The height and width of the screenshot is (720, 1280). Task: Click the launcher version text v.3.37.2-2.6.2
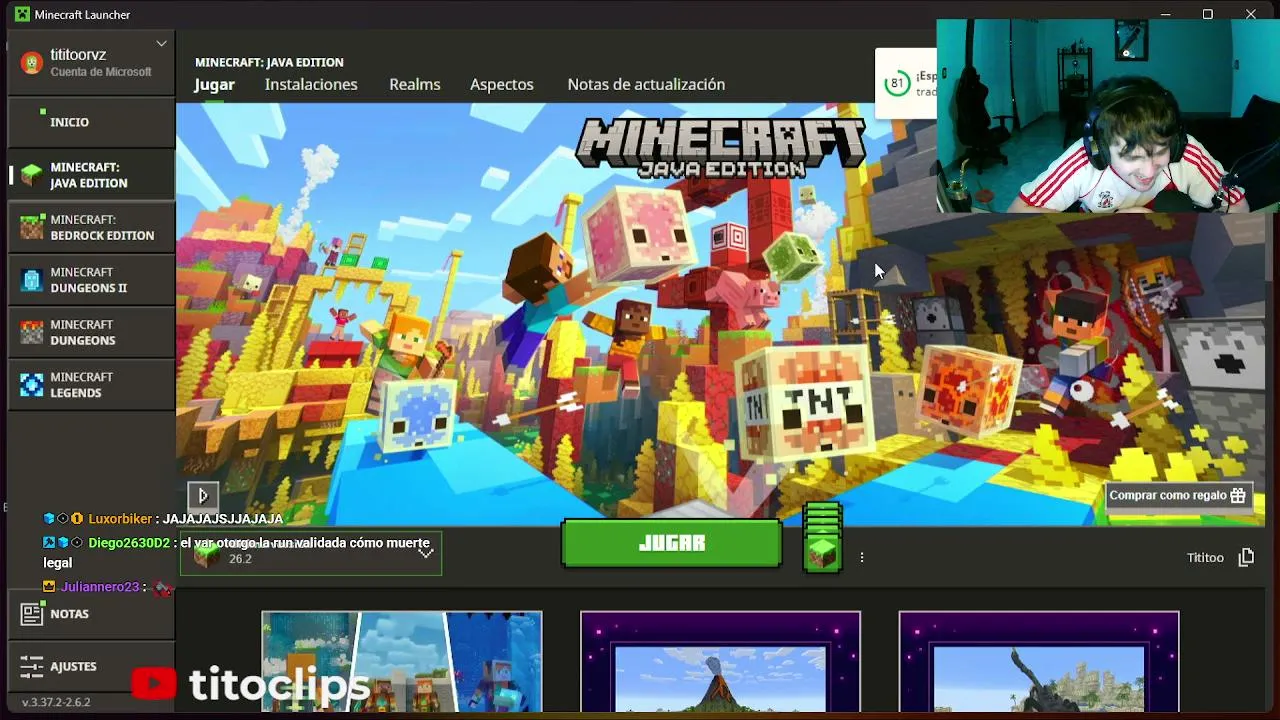56,702
